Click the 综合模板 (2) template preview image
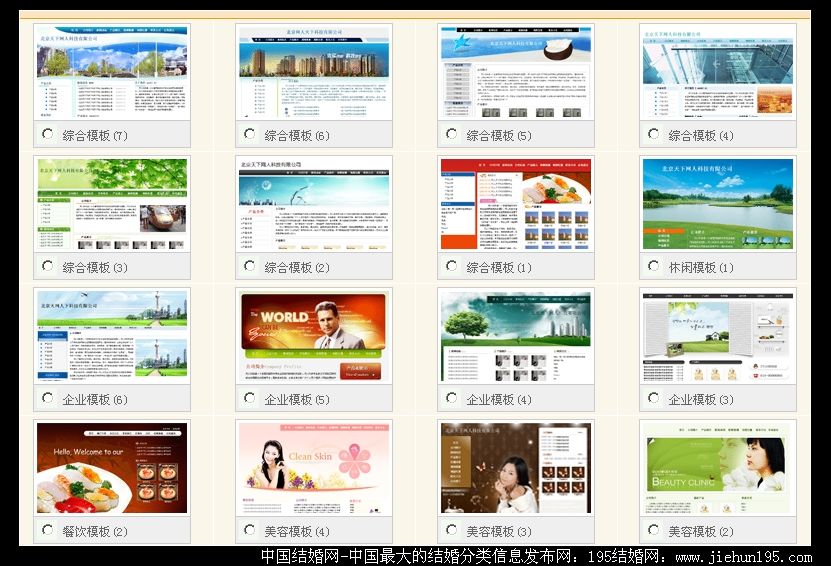 [x=313, y=203]
